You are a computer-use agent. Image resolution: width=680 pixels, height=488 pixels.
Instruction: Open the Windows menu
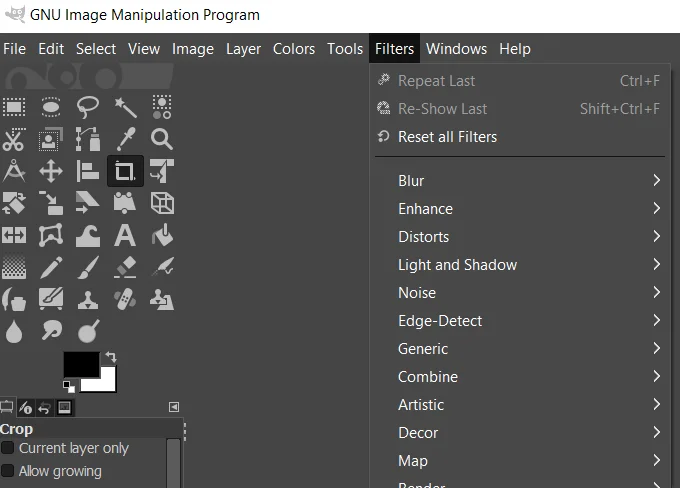(456, 49)
